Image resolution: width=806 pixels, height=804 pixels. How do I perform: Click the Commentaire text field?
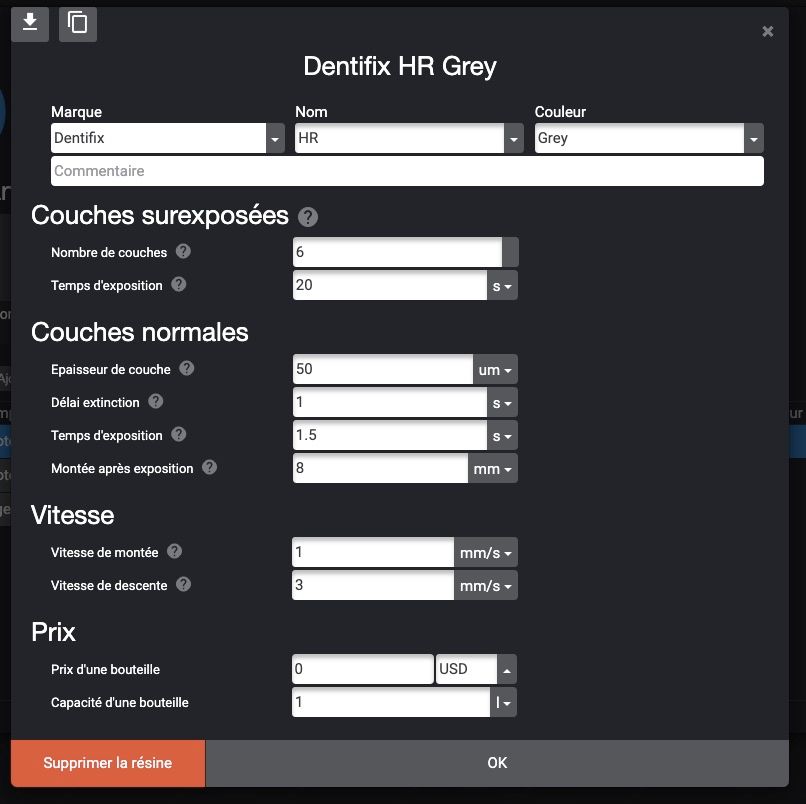point(407,171)
